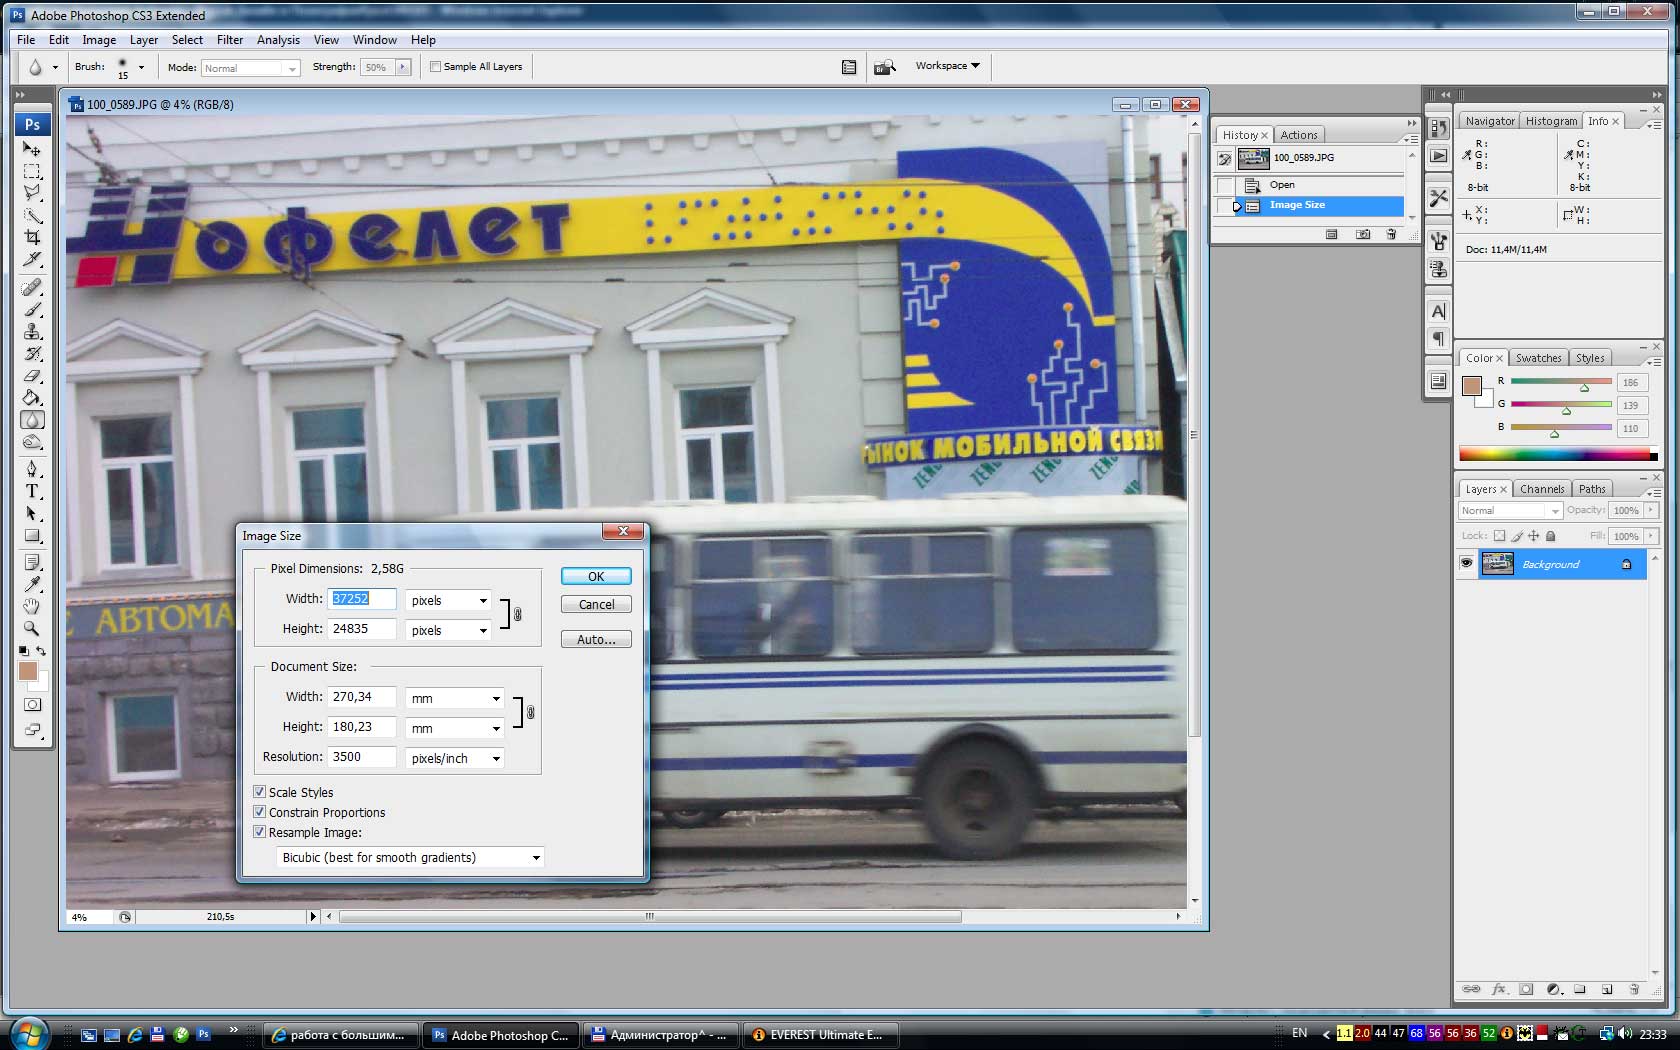Select the Pen tool

click(32, 469)
